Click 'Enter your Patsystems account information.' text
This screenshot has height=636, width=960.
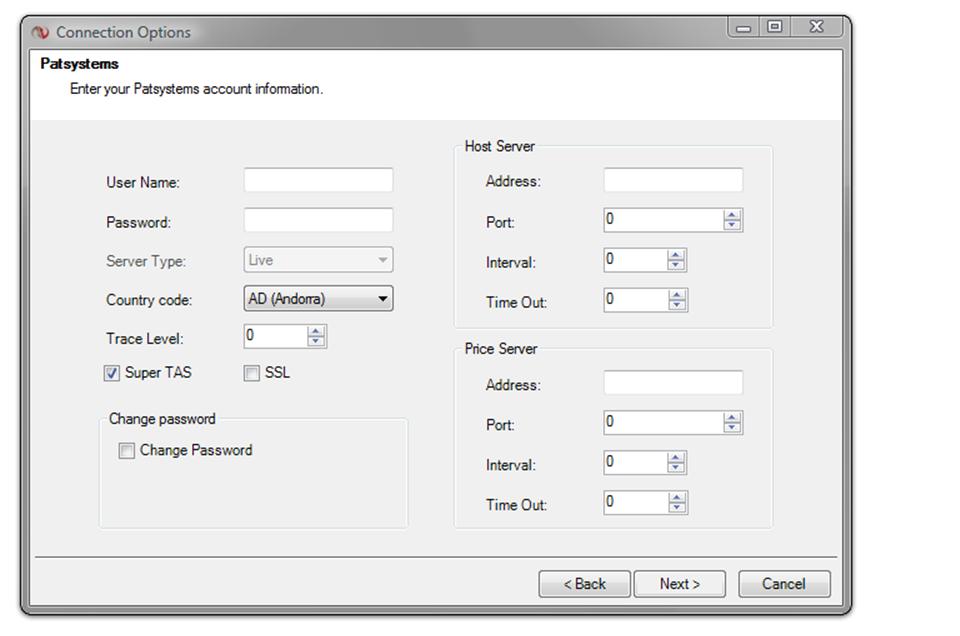197,89
